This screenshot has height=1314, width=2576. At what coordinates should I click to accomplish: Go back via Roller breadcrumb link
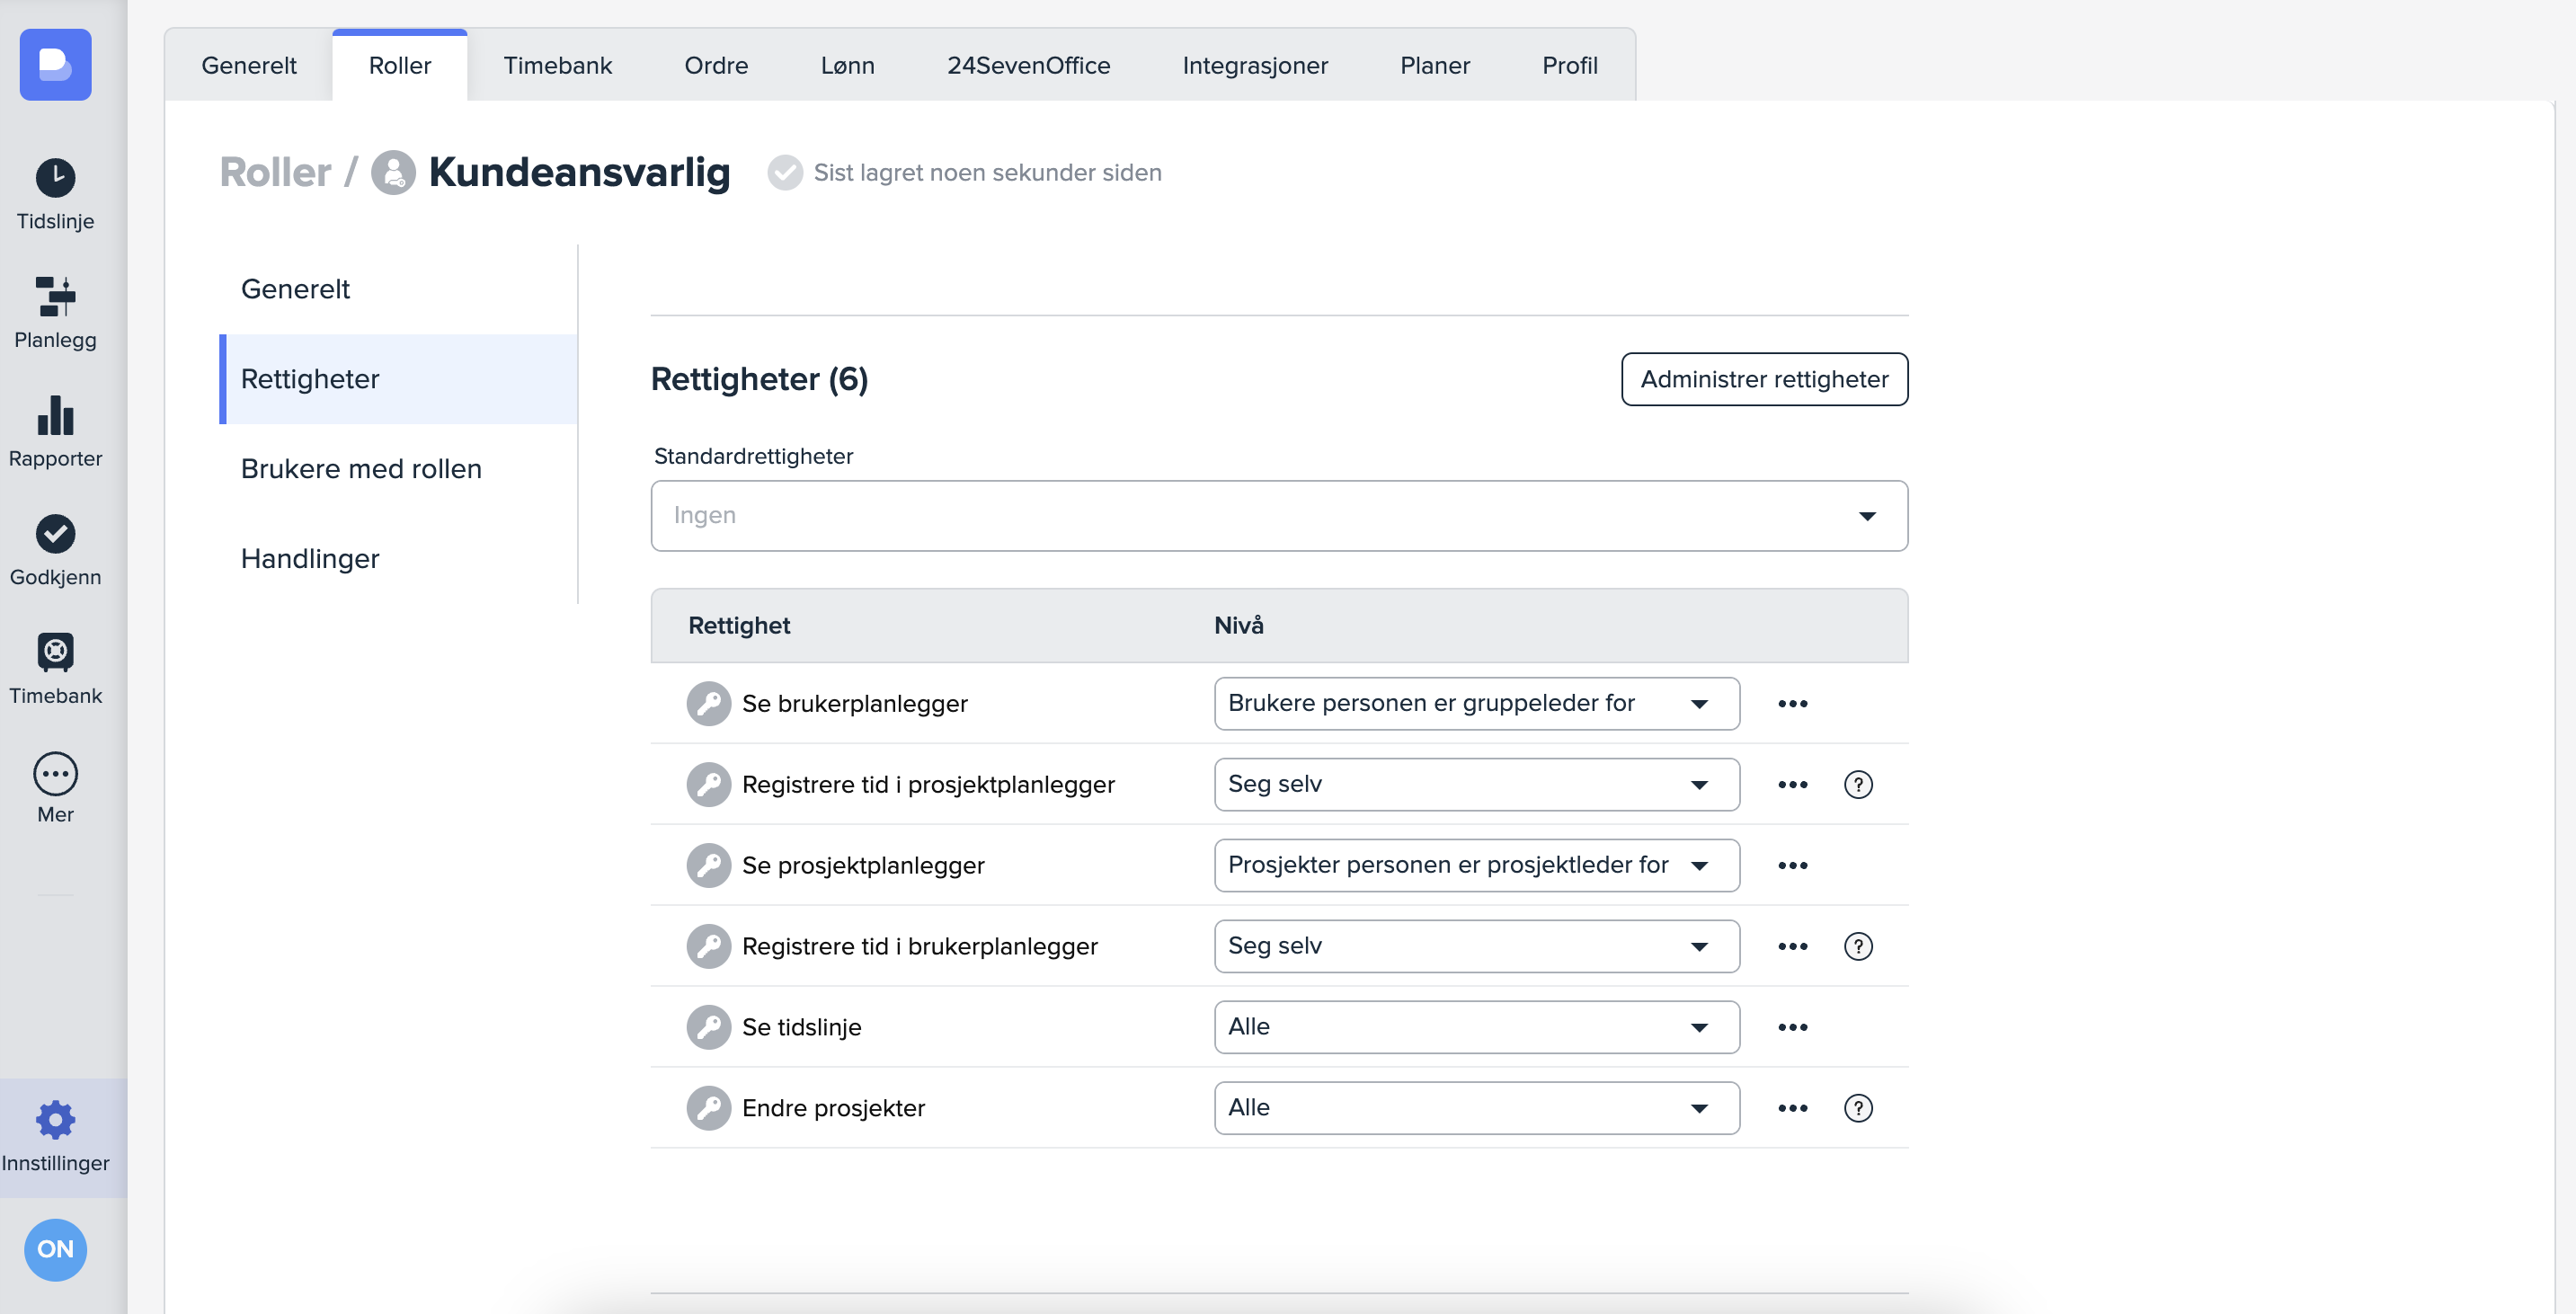pyautogui.click(x=275, y=172)
